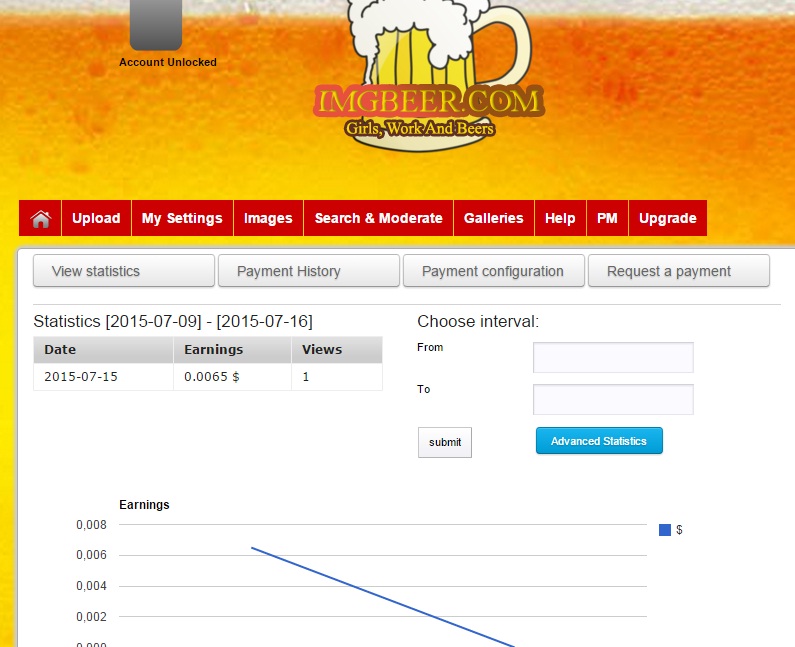This screenshot has height=647, width=795.
Task: Open PM private messages
Action: click(x=607, y=219)
